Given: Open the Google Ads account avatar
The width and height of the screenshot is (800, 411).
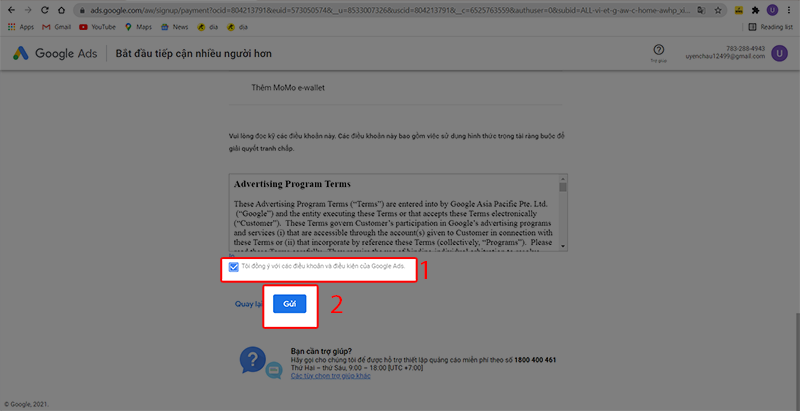Looking at the screenshot, I should [x=779, y=54].
